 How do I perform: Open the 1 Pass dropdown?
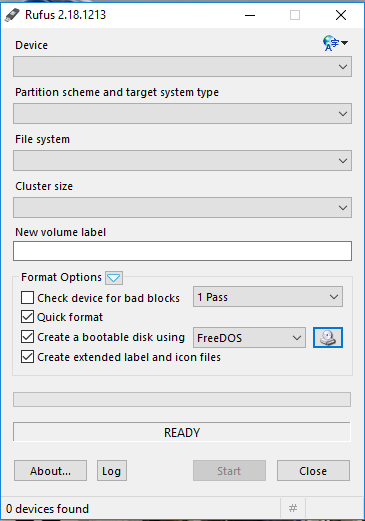[268, 297]
